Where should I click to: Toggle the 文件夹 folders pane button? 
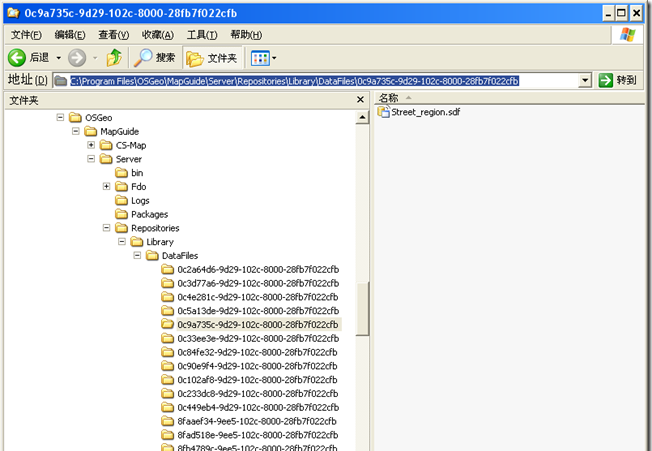tap(212, 58)
